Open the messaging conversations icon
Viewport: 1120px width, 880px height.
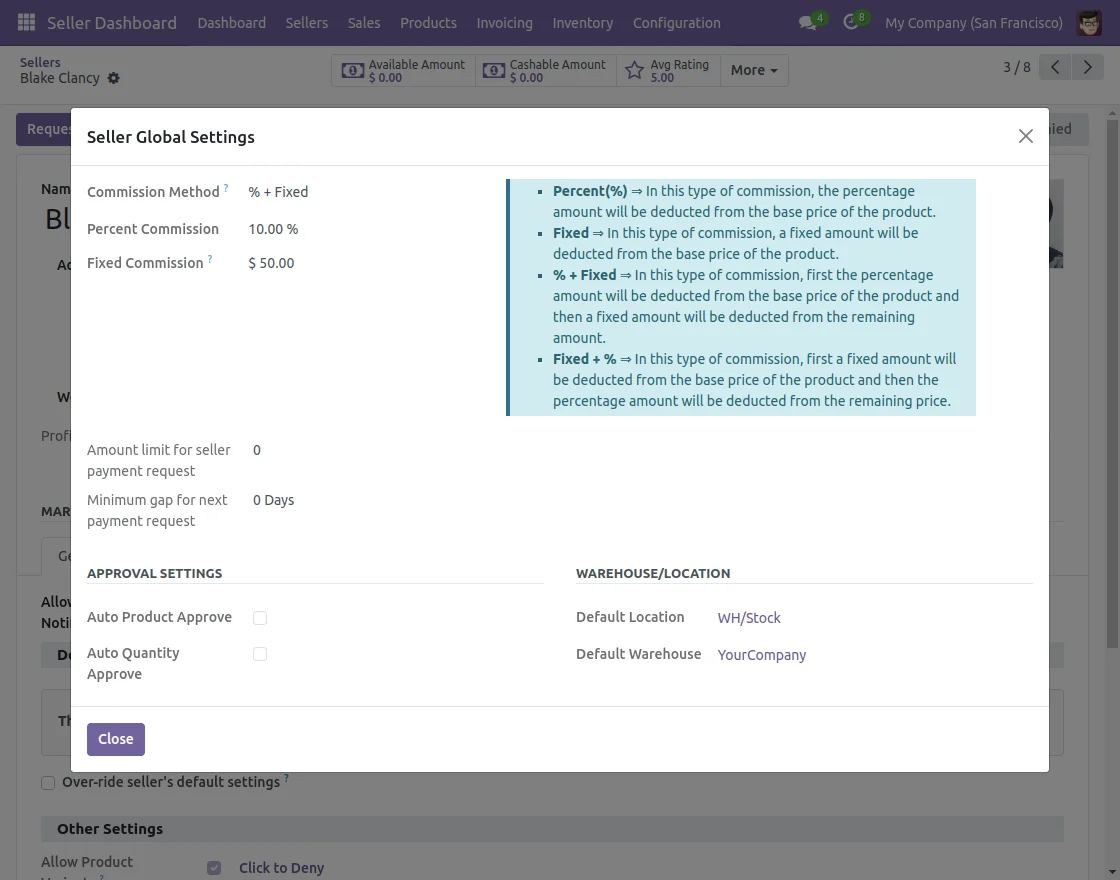(x=806, y=22)
